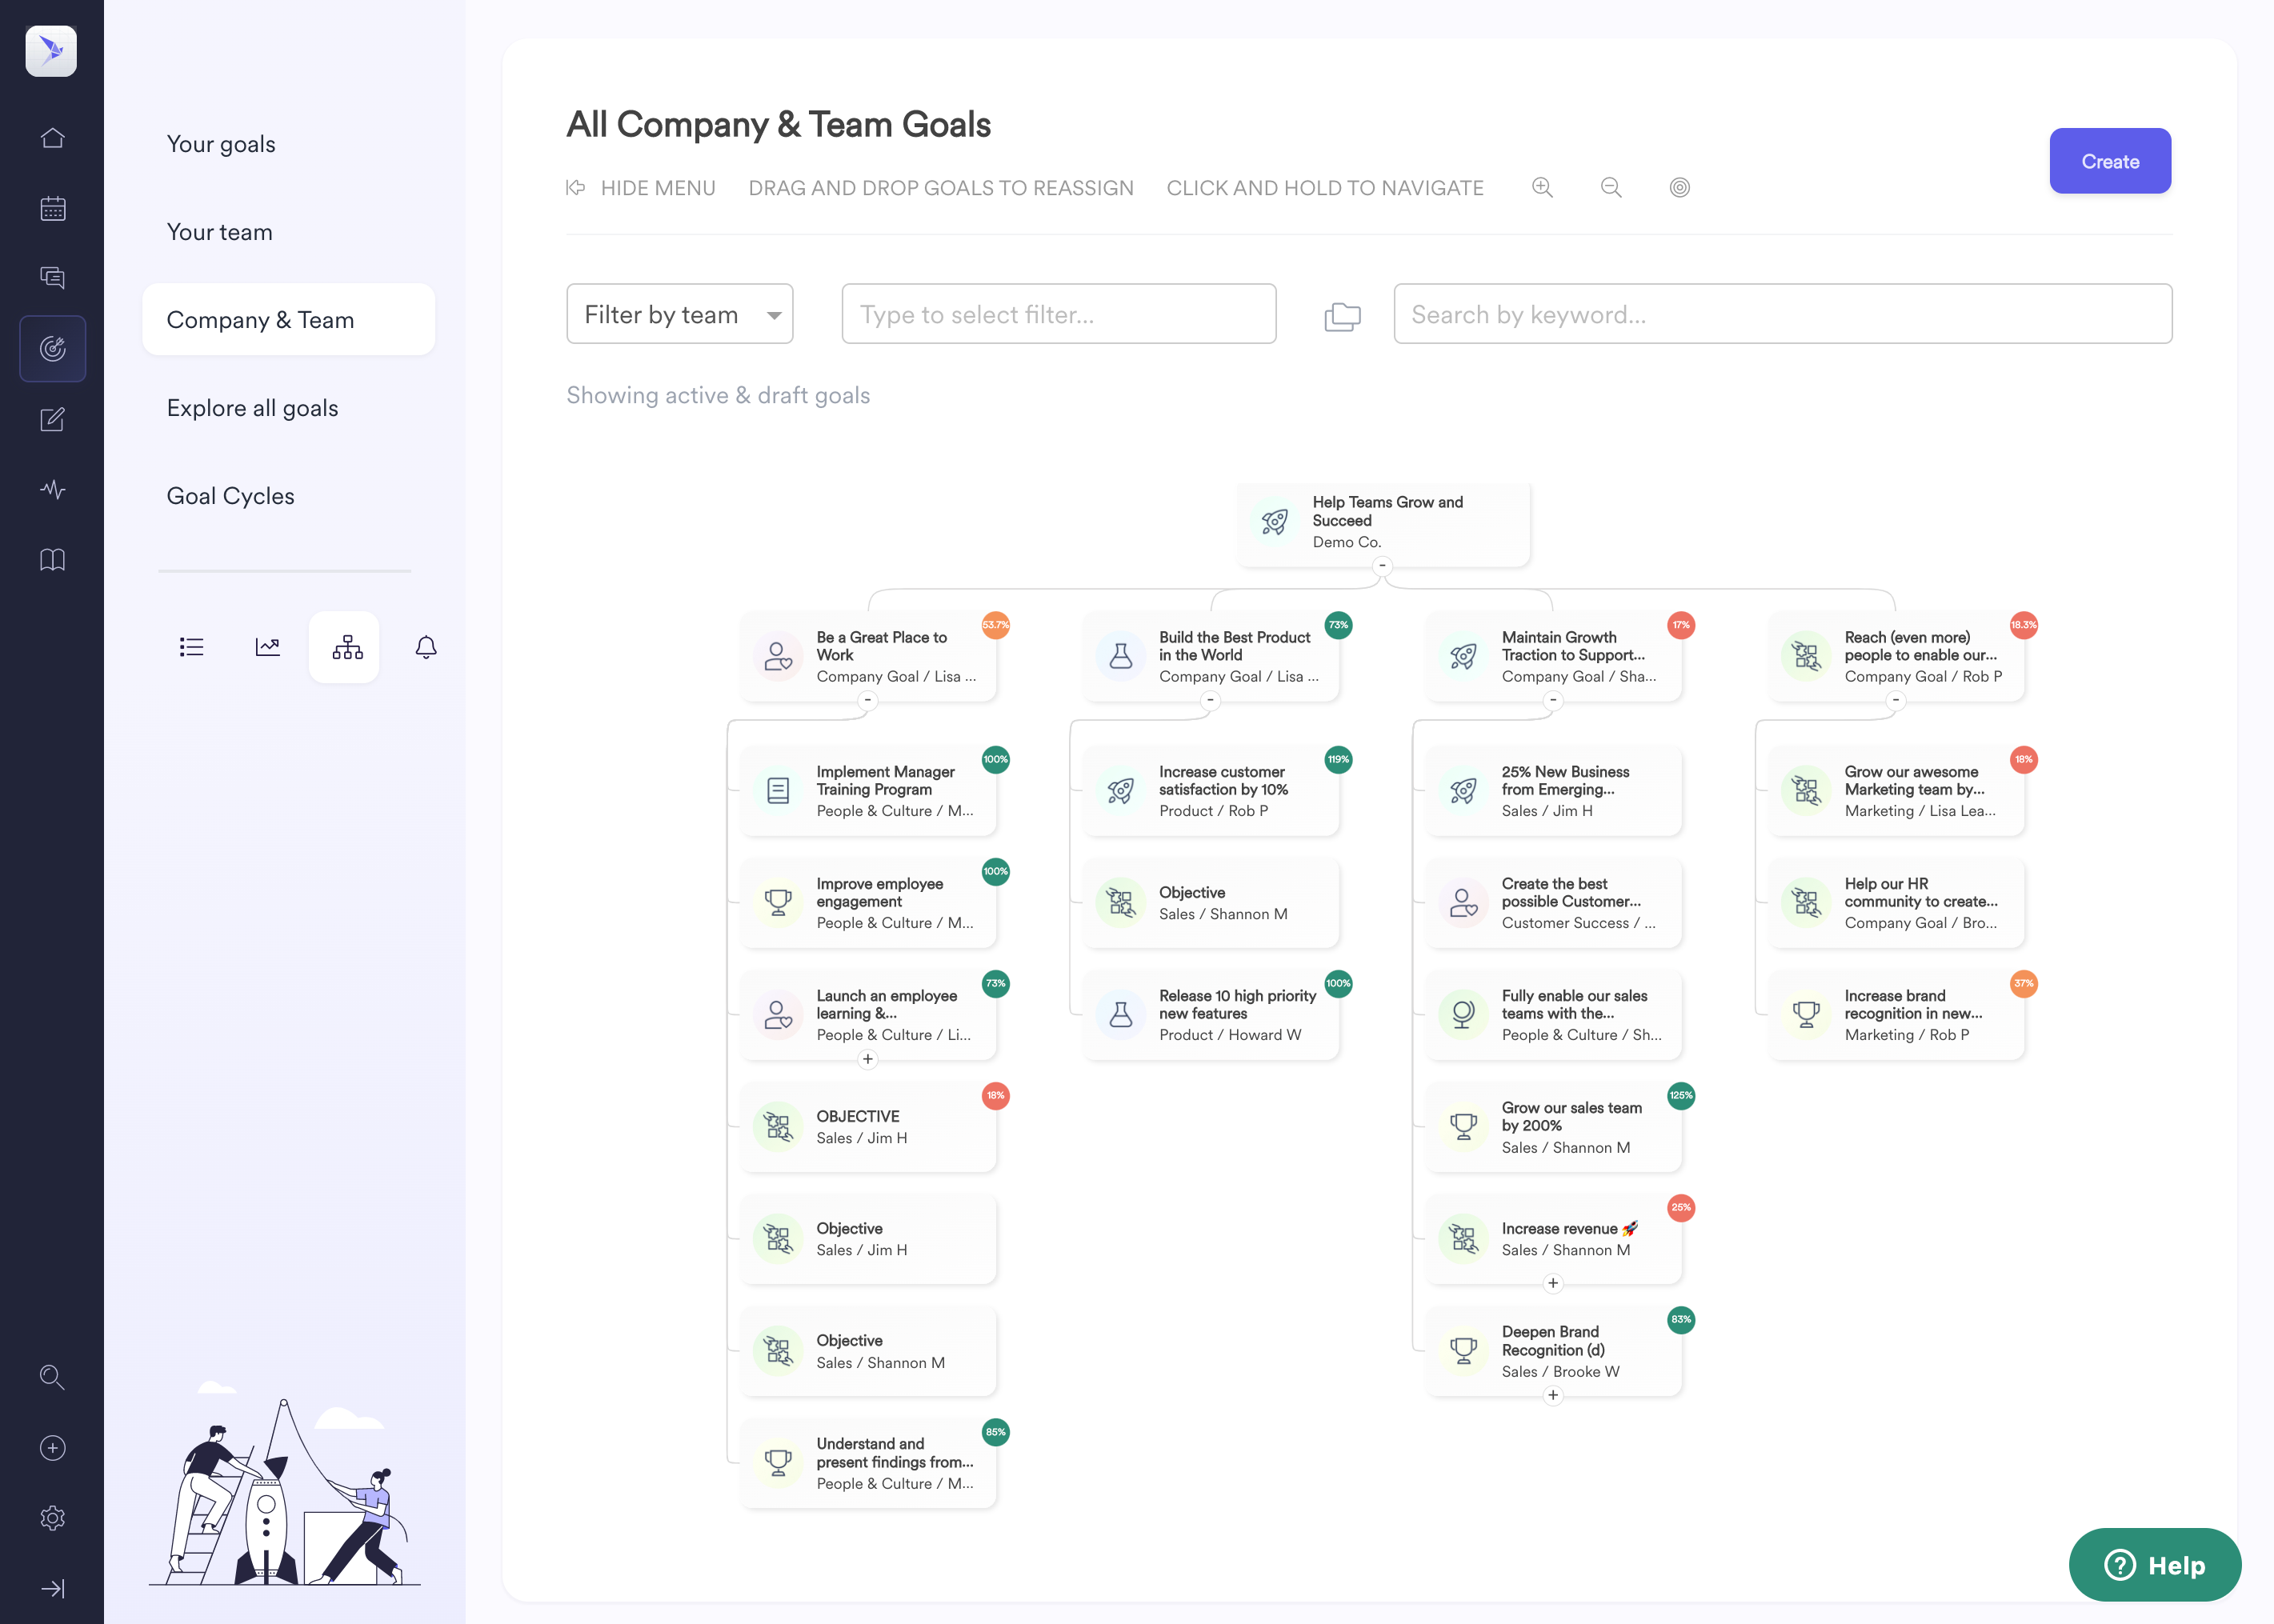Click the zoom in magnifier icon
The width and height of the screenshot is (2274, 1624).
click(x=1542, y=187)
